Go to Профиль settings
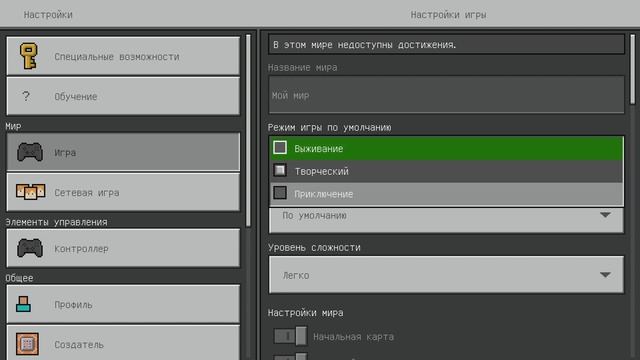Image resolution: width=640 pixels, height=360 pixels. pos(123,304)
